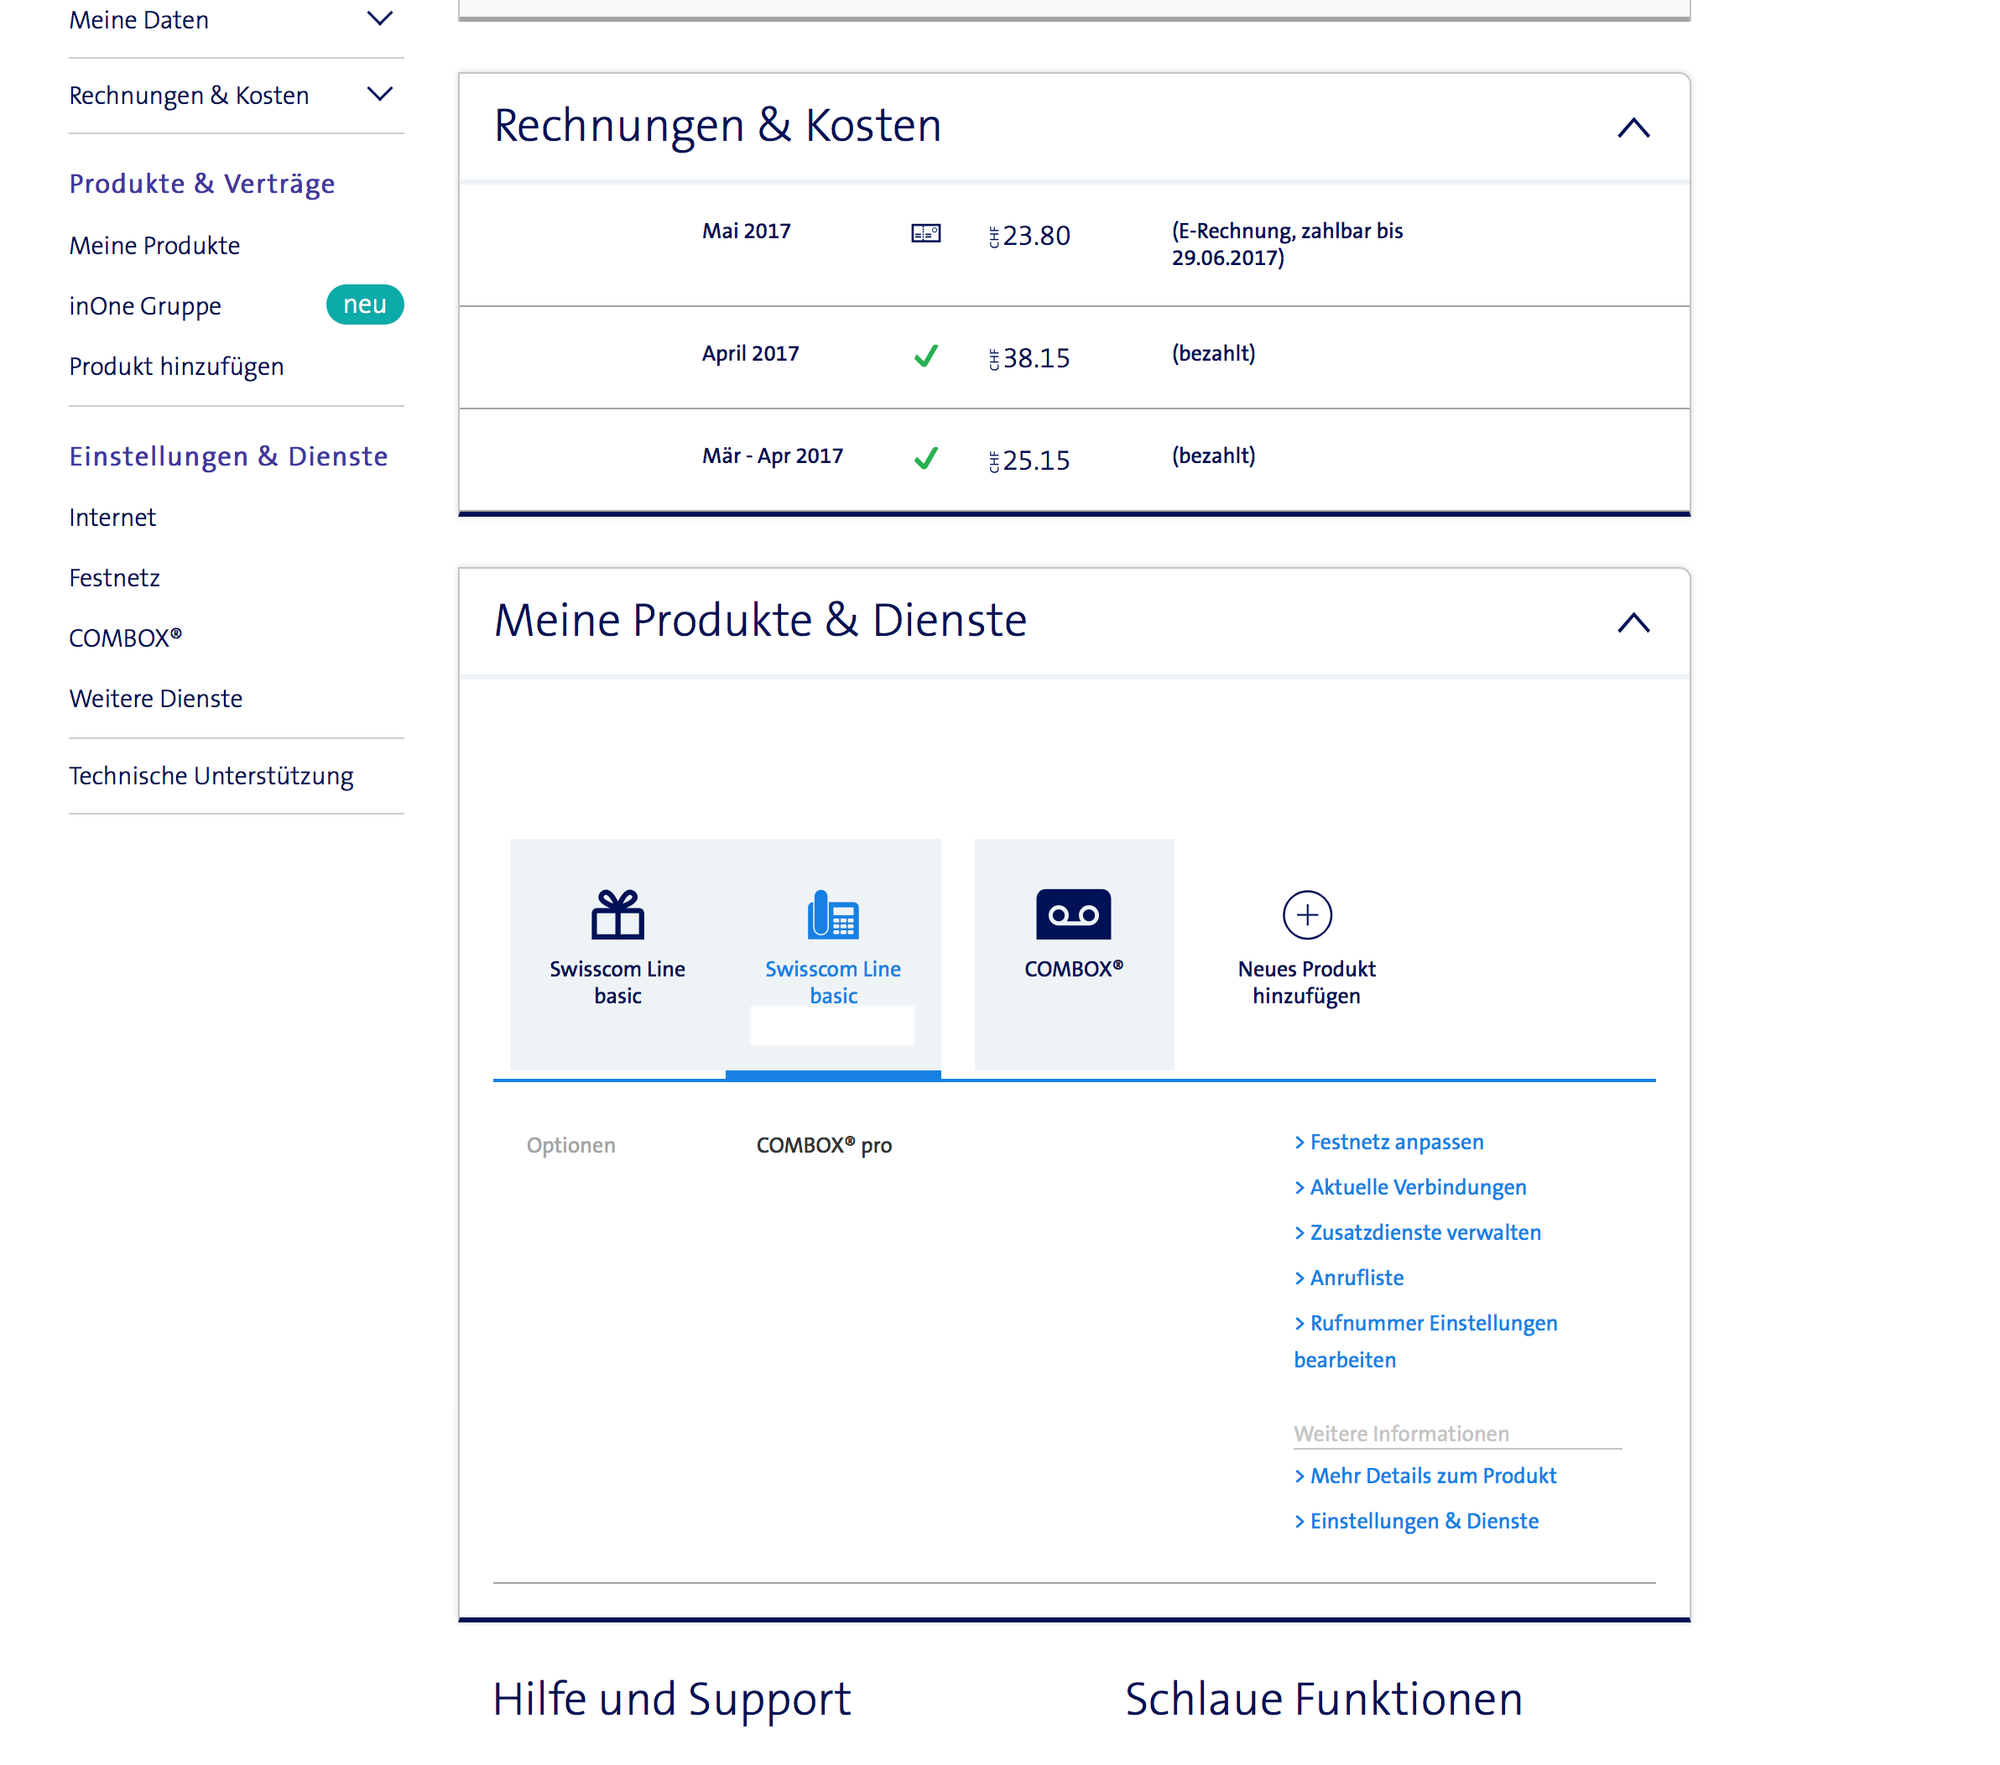2000x1765 pixels.
Task: Open Technische Unterstützung in sidebar
Action: click(211, 776)
